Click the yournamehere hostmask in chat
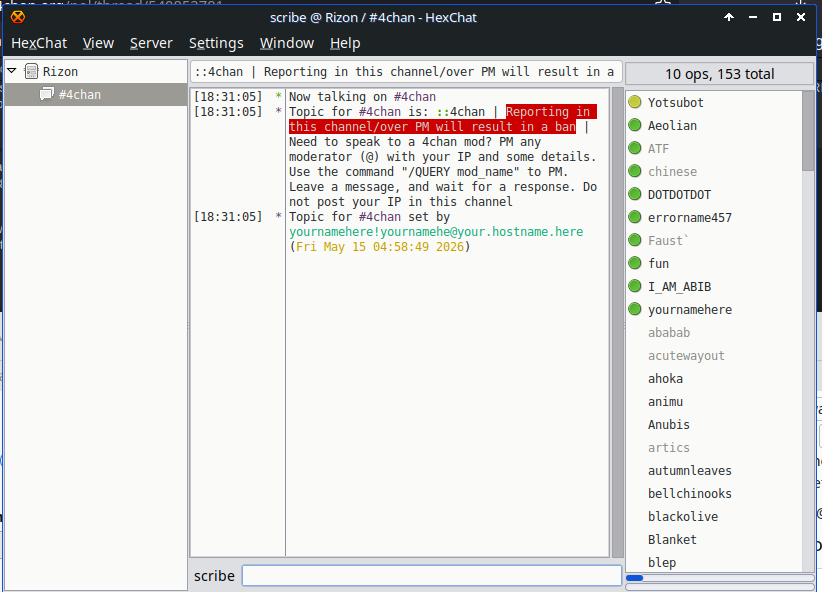This screenshot has height=592, width=822. point(436,232)
